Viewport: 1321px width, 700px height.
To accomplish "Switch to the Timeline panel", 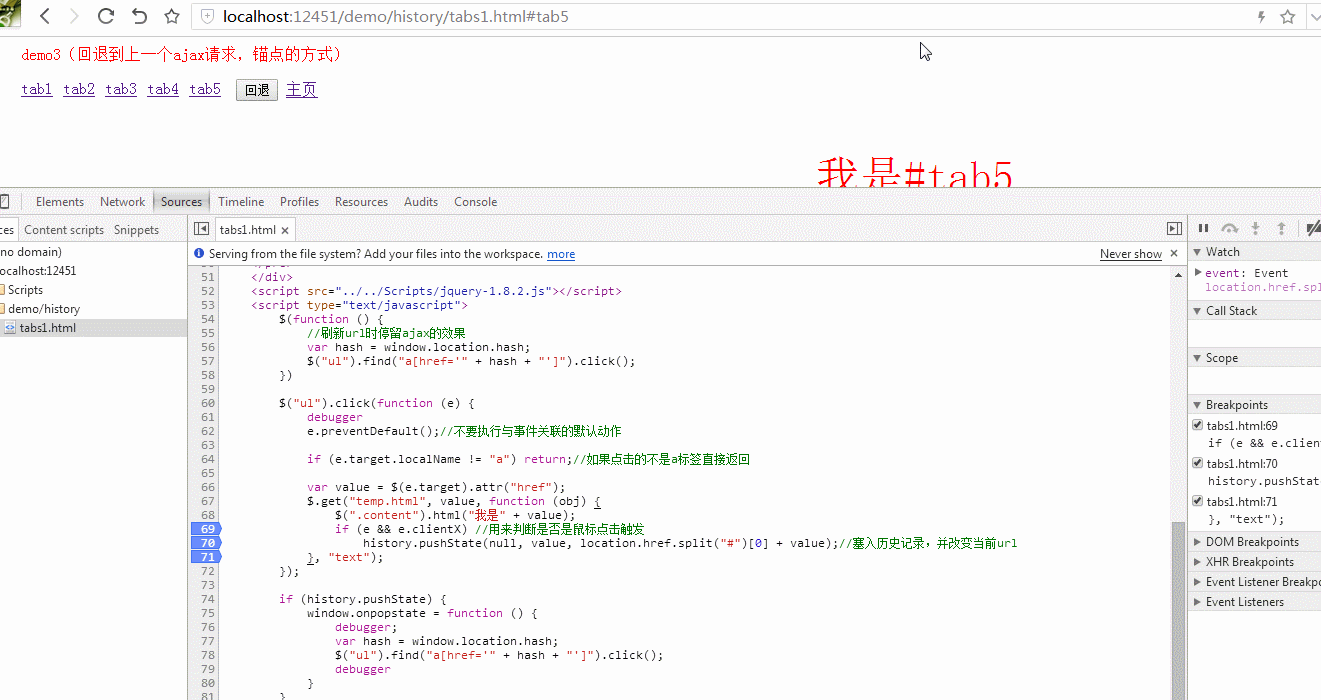I will click(241, 201).
